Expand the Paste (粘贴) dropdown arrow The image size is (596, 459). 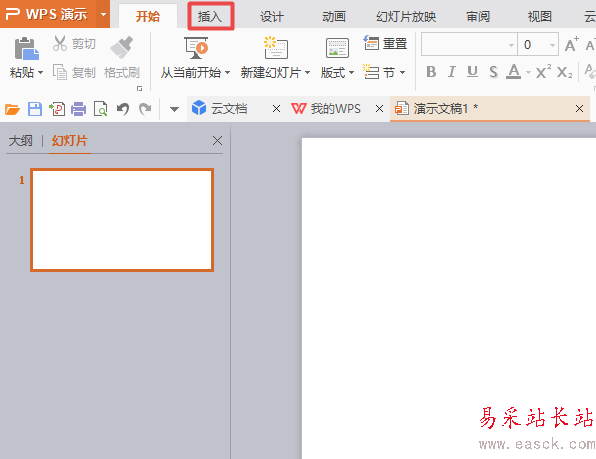point(41,72)
